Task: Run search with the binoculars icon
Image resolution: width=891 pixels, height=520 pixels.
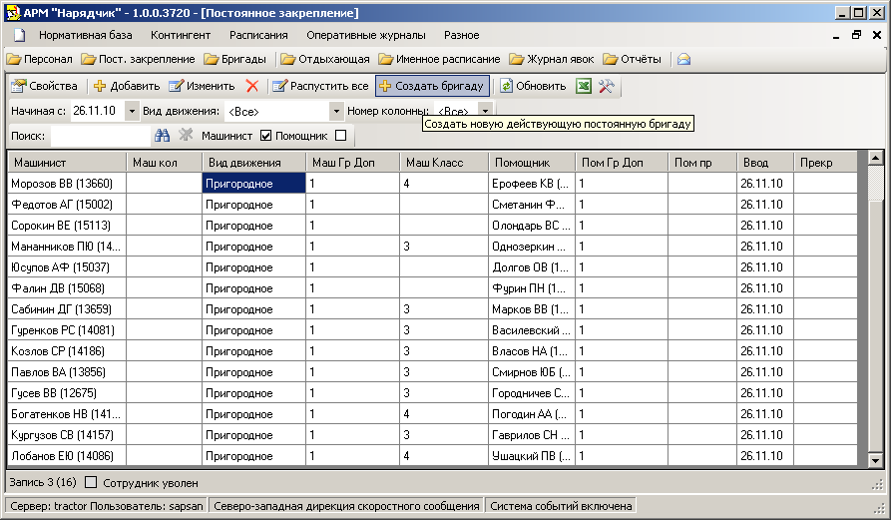Action: click(162, 135)
